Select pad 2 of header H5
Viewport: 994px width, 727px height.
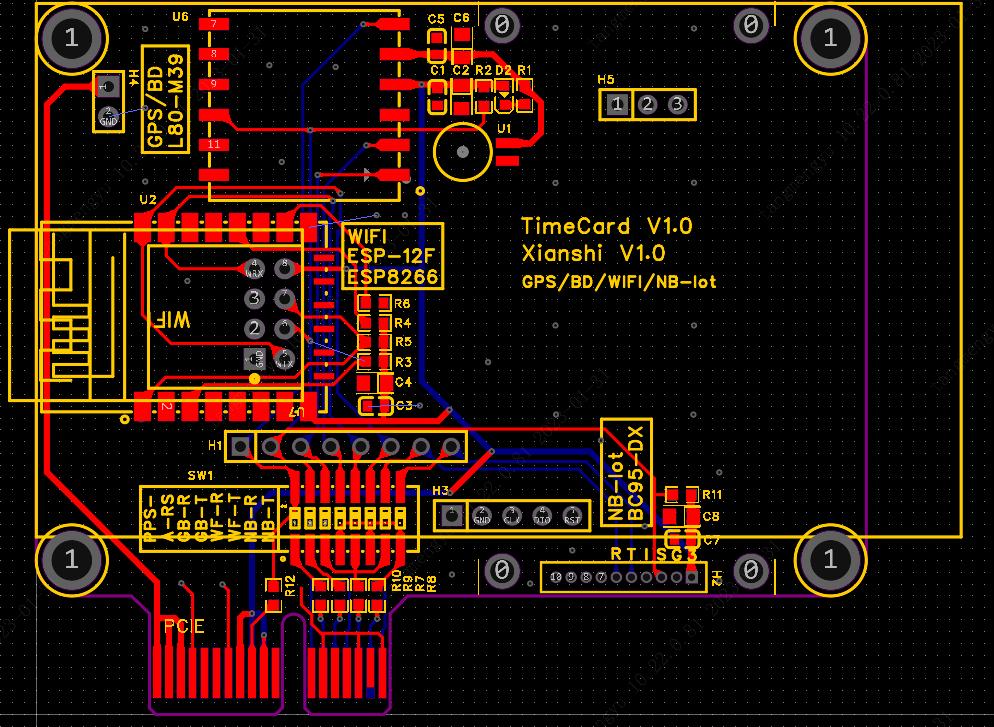coord(647,105)
